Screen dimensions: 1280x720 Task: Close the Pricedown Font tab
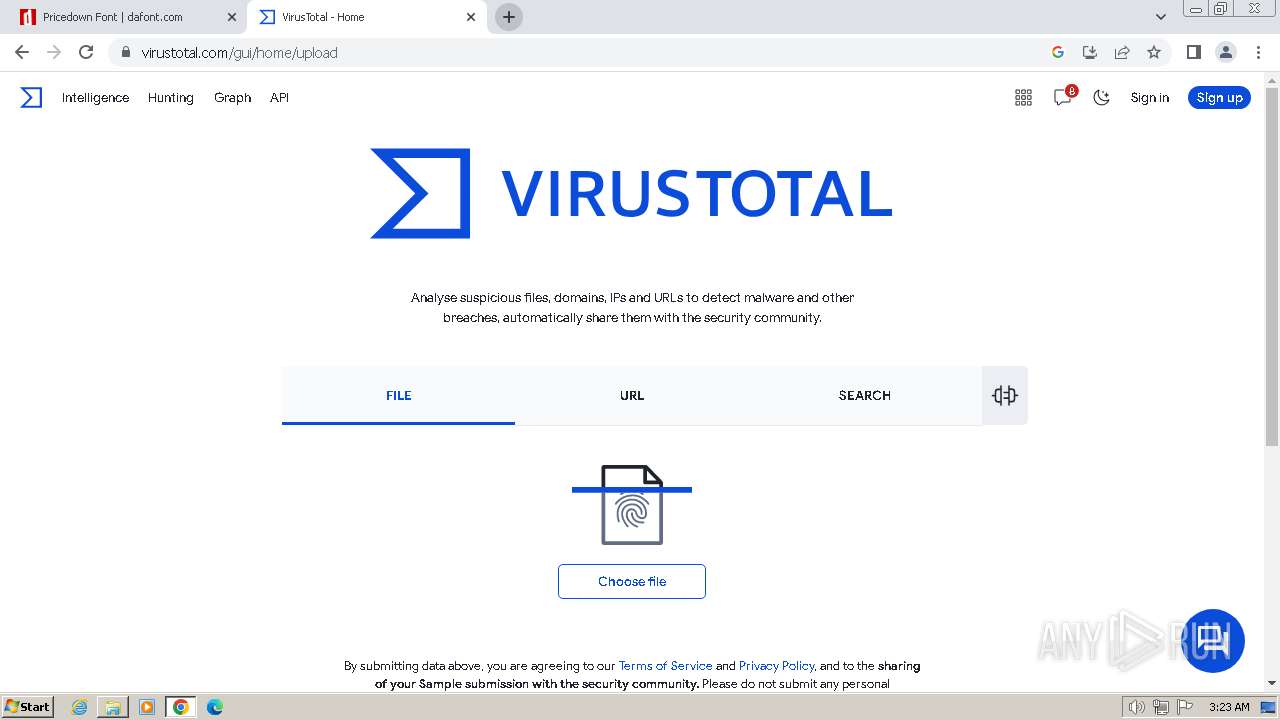point(232,17)
